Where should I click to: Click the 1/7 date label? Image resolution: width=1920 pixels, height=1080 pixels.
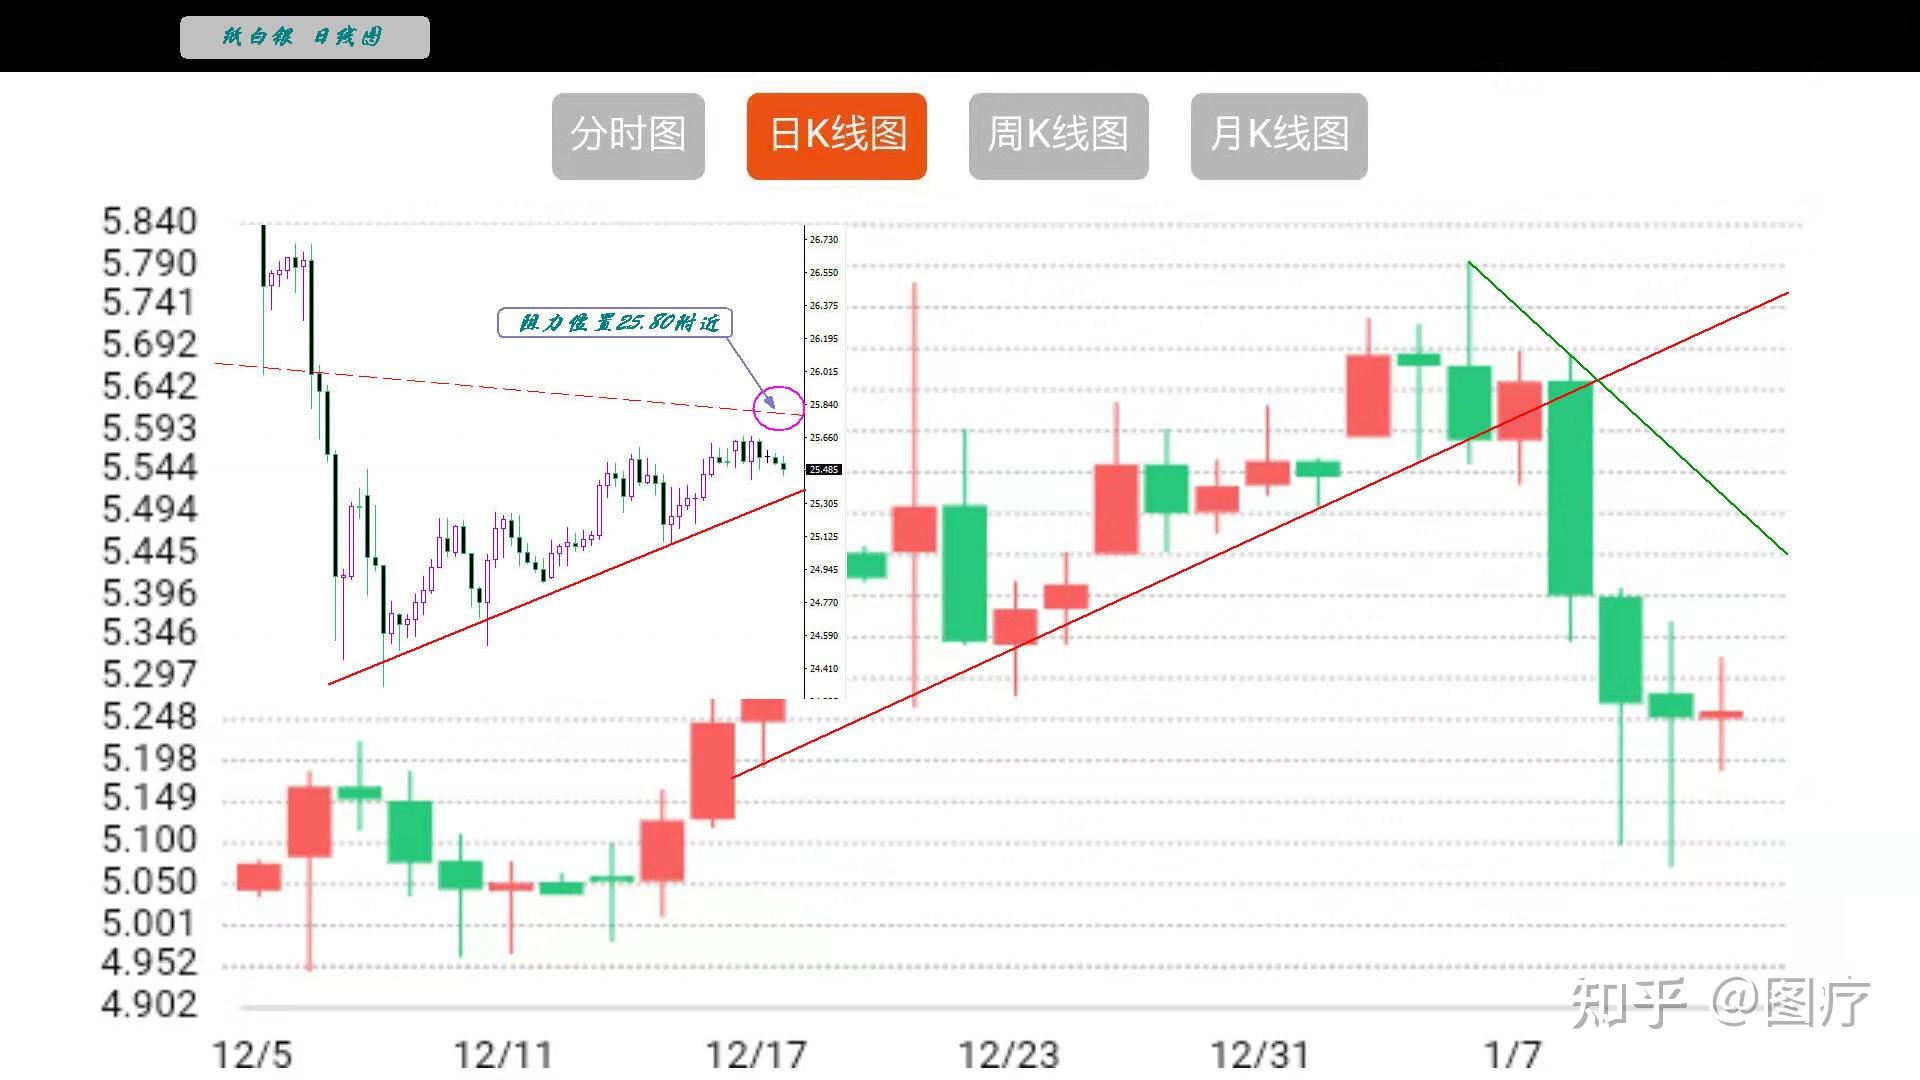click(x=1512, y=1054)
